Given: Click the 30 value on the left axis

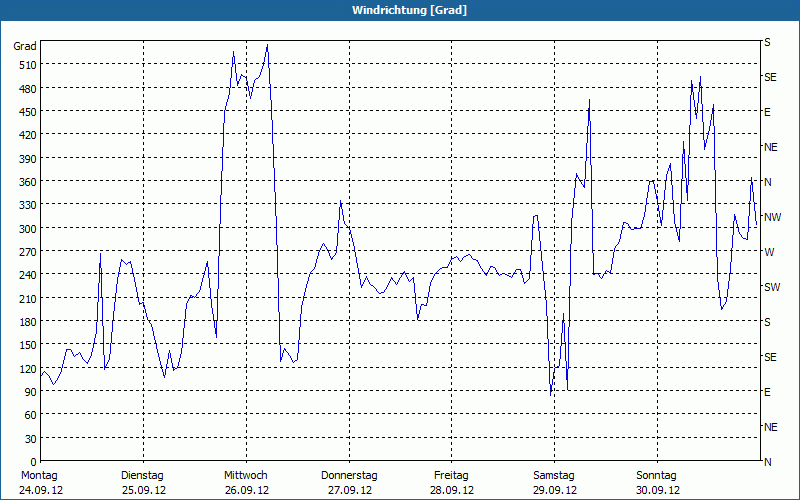Looking at the screenshot, I should tap(31, 439).
